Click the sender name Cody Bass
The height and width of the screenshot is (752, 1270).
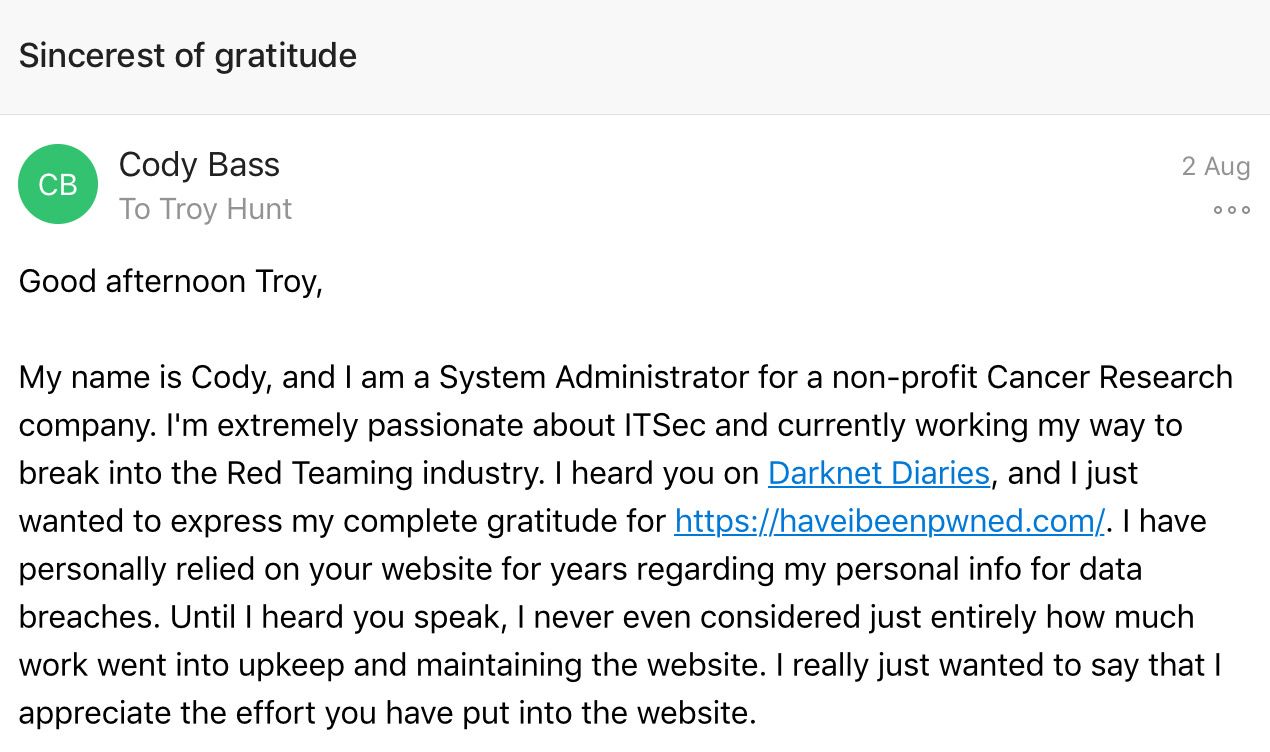(199, 165)
